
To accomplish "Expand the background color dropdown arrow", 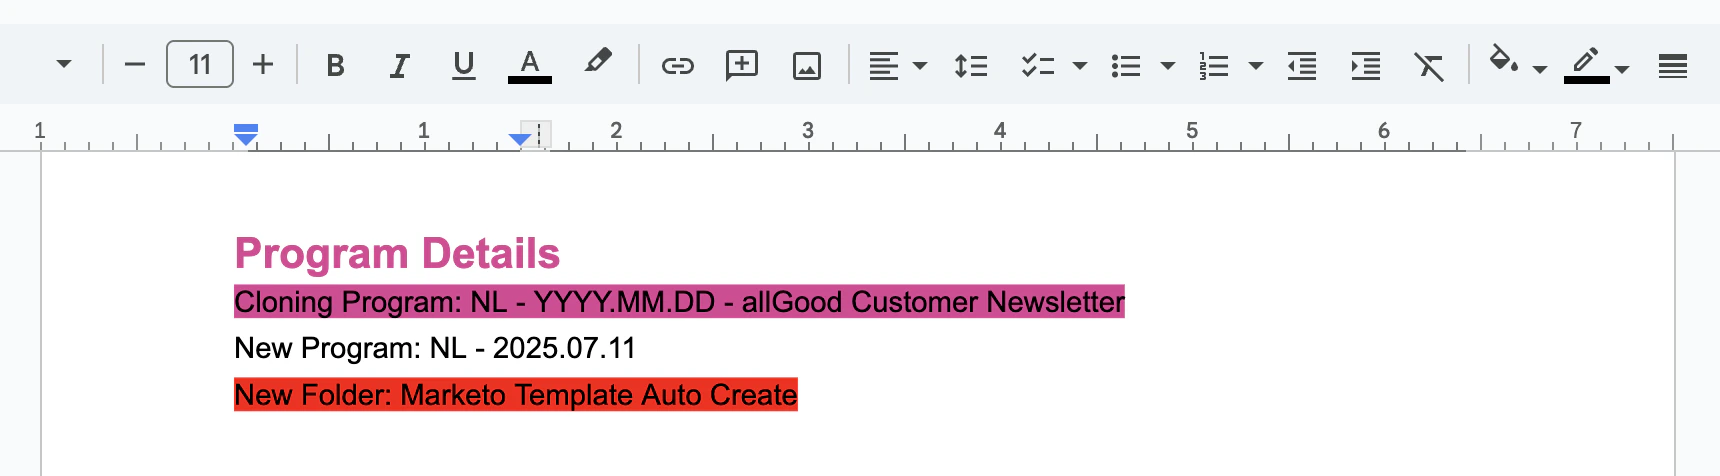I will (x=1540, y=69).
